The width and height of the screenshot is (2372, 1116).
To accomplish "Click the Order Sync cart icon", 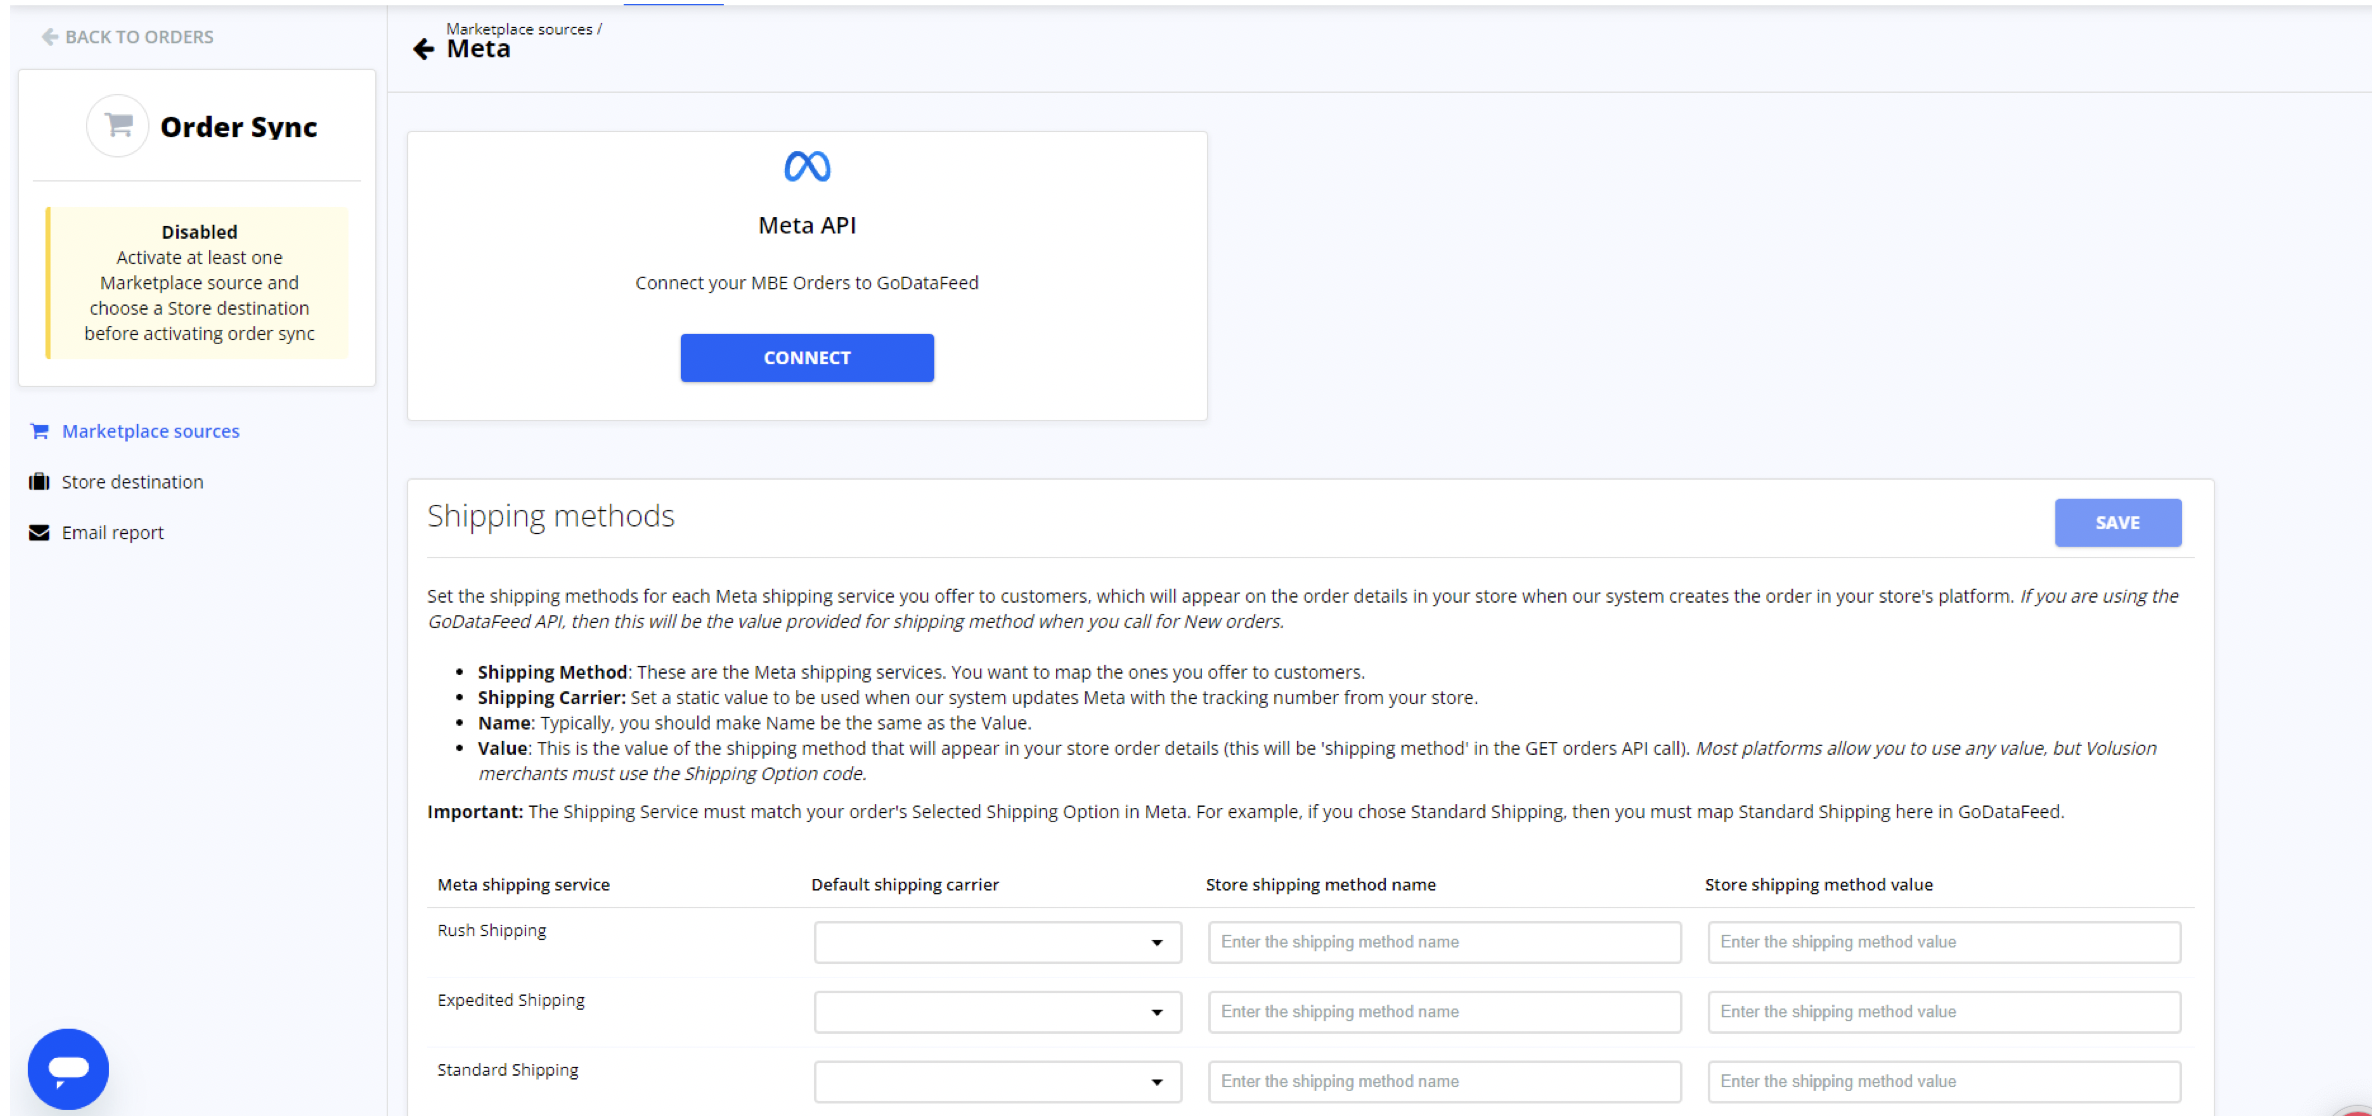I will [x=118, y=125].
